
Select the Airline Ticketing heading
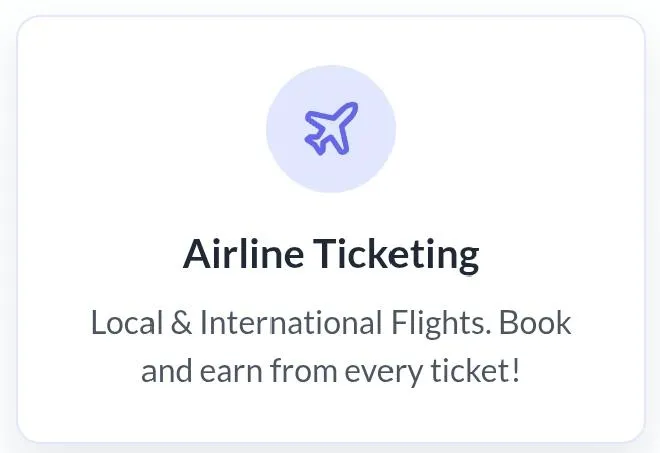[331, 255]
